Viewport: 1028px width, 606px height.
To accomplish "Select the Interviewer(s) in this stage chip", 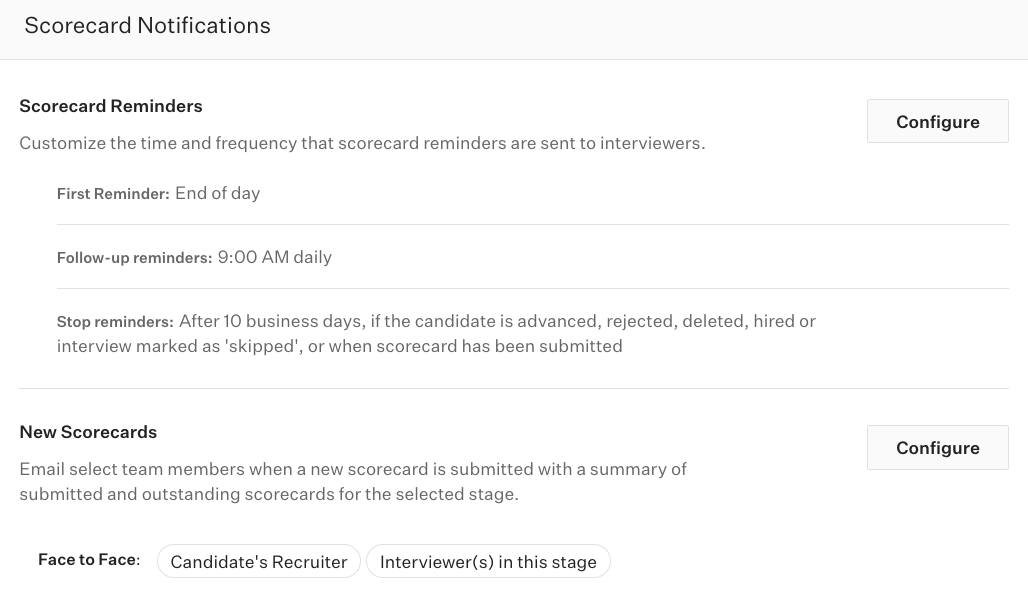I will [488, 562].
